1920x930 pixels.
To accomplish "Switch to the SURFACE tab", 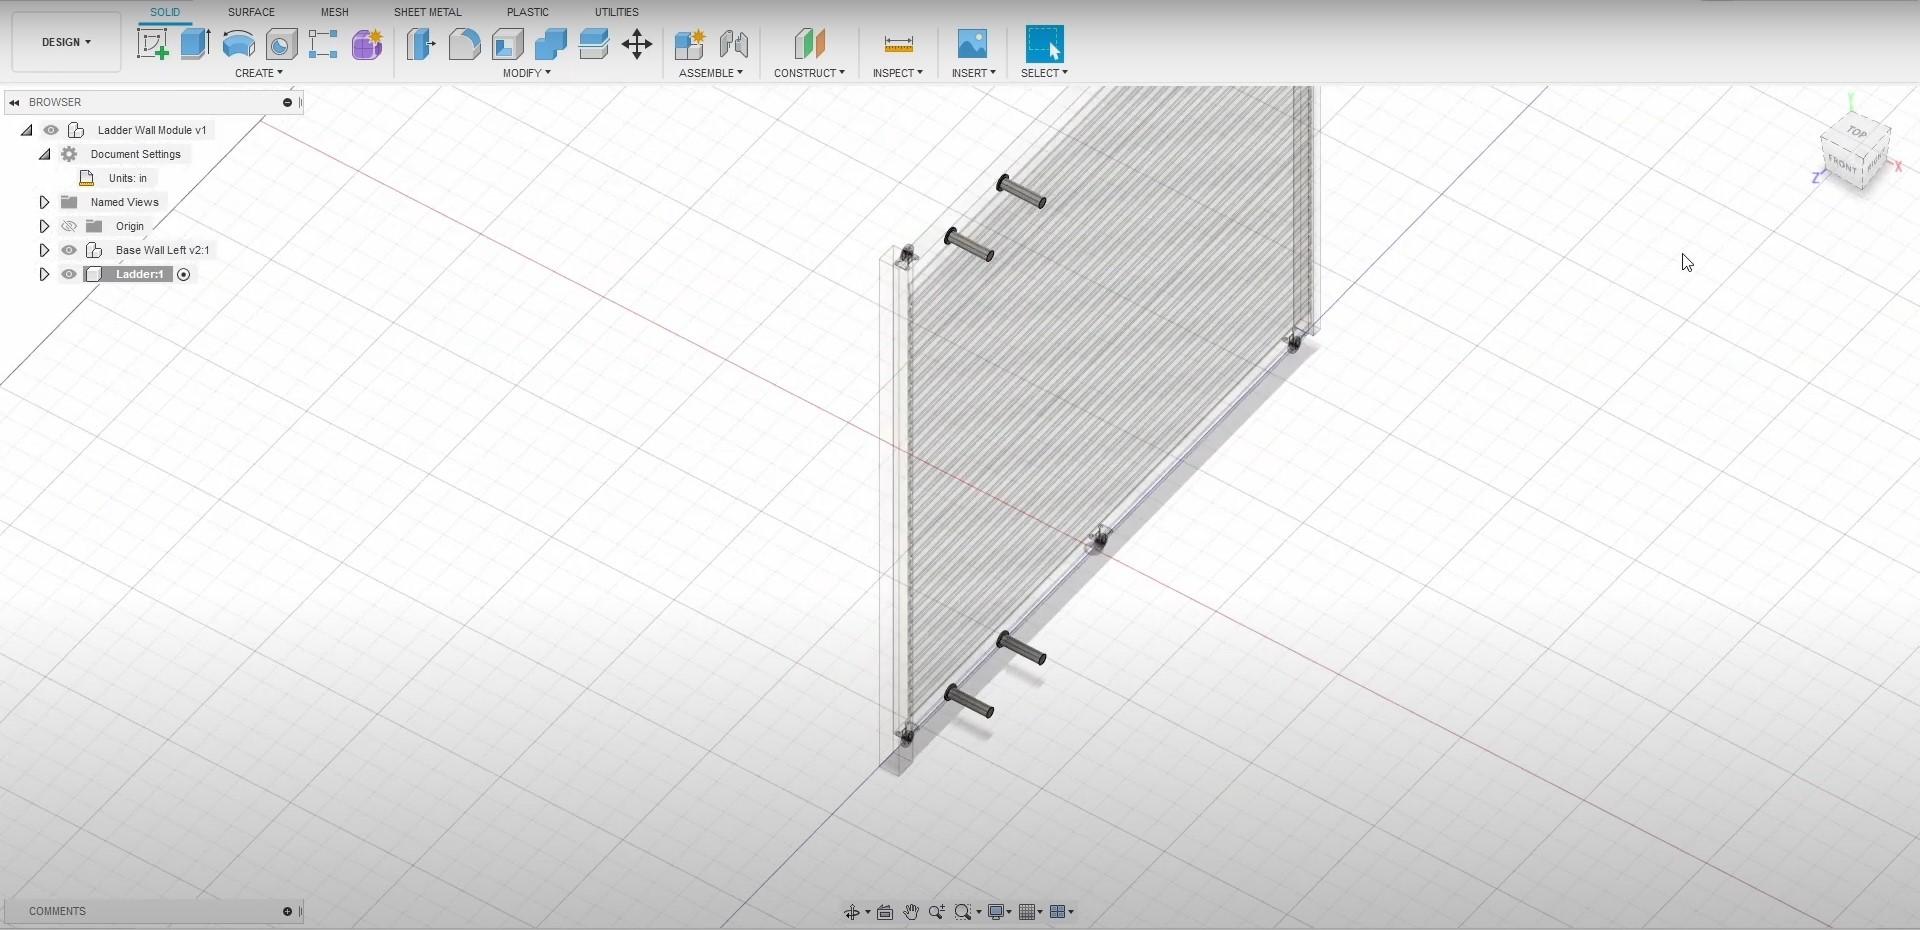I will pos(251,12).
